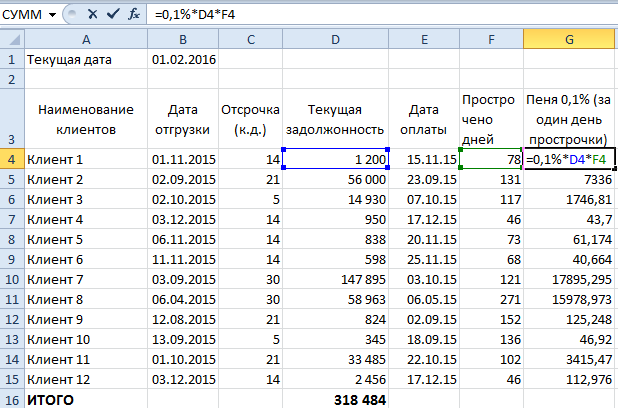
Task: Click penalty cell 40,664
Action: (x=569, y=259)
